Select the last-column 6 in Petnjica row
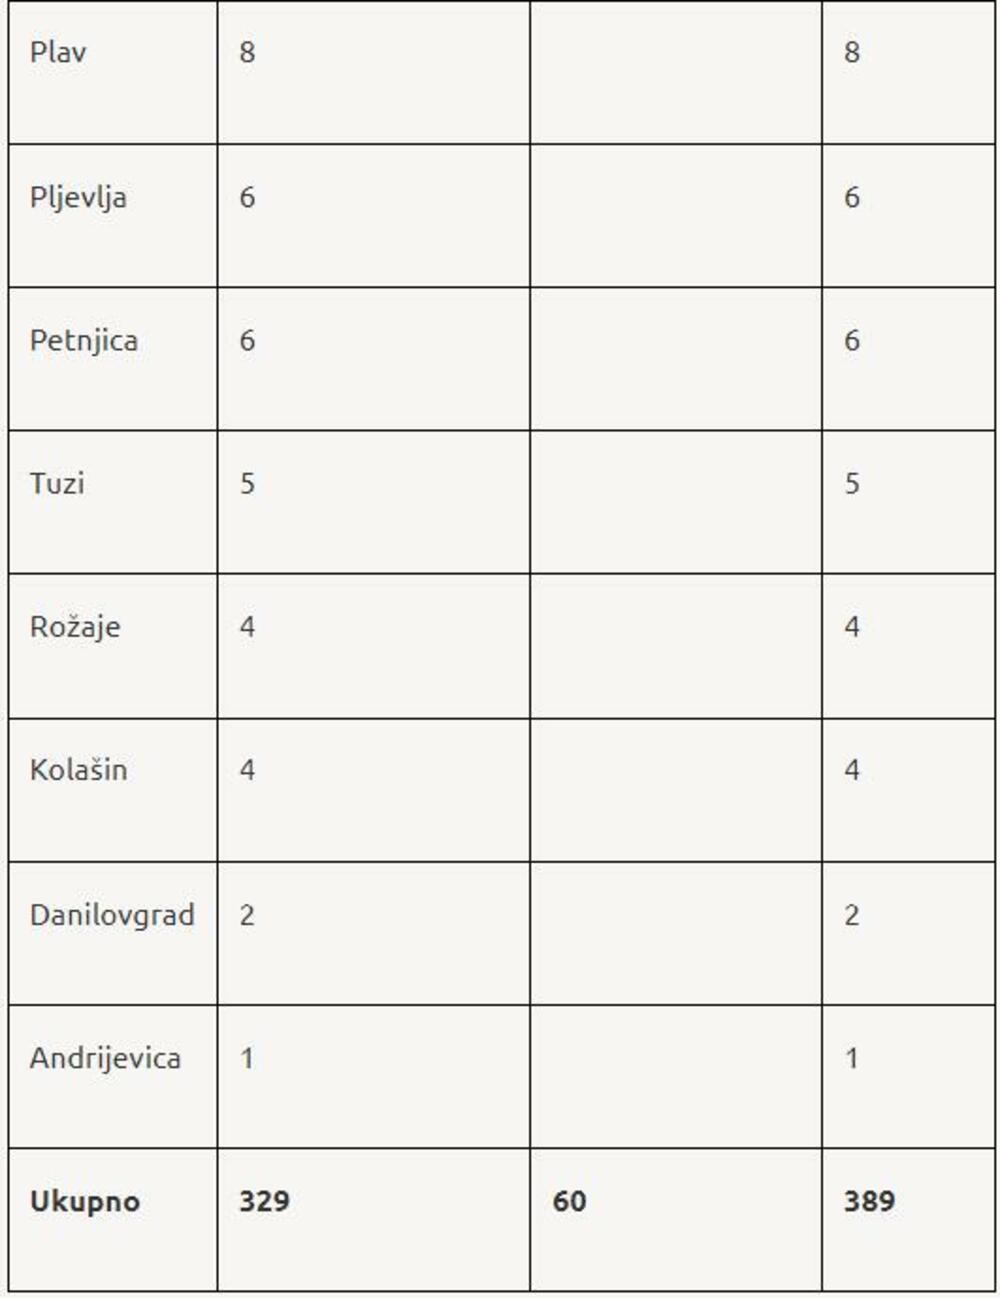 coord(852,340)
